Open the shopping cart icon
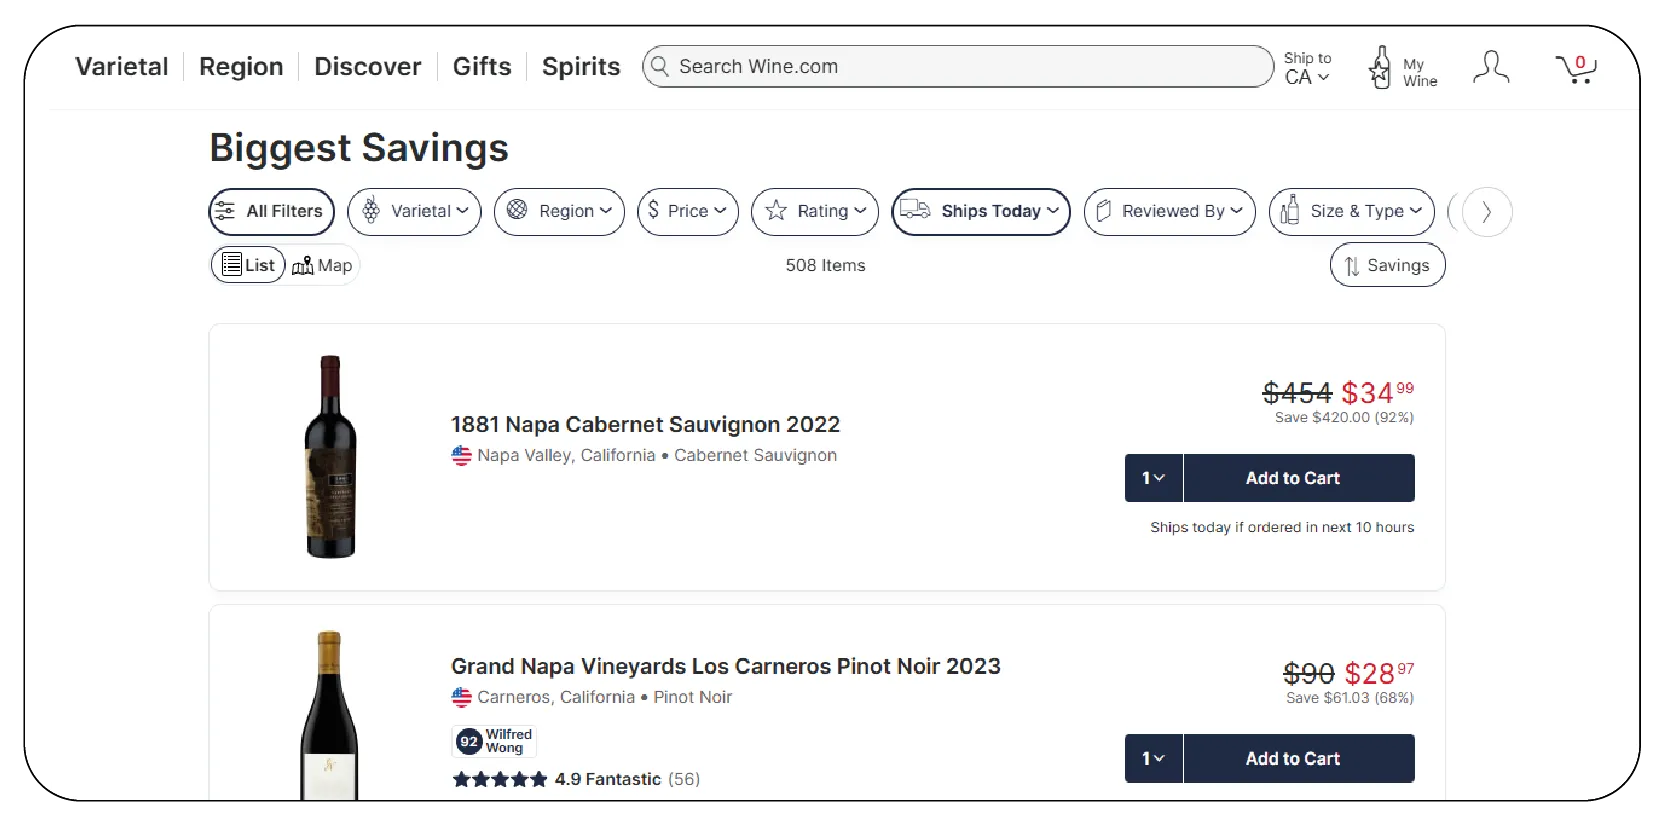Viewport: 1665px width, 827px height. click(1575, 68)
